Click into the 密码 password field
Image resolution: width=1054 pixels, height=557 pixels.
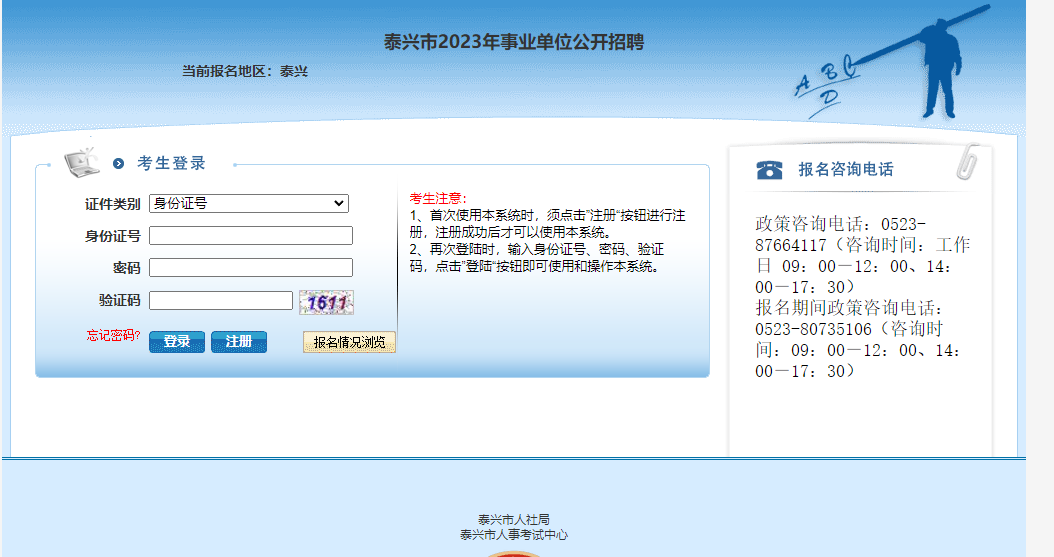click(250, 268)
